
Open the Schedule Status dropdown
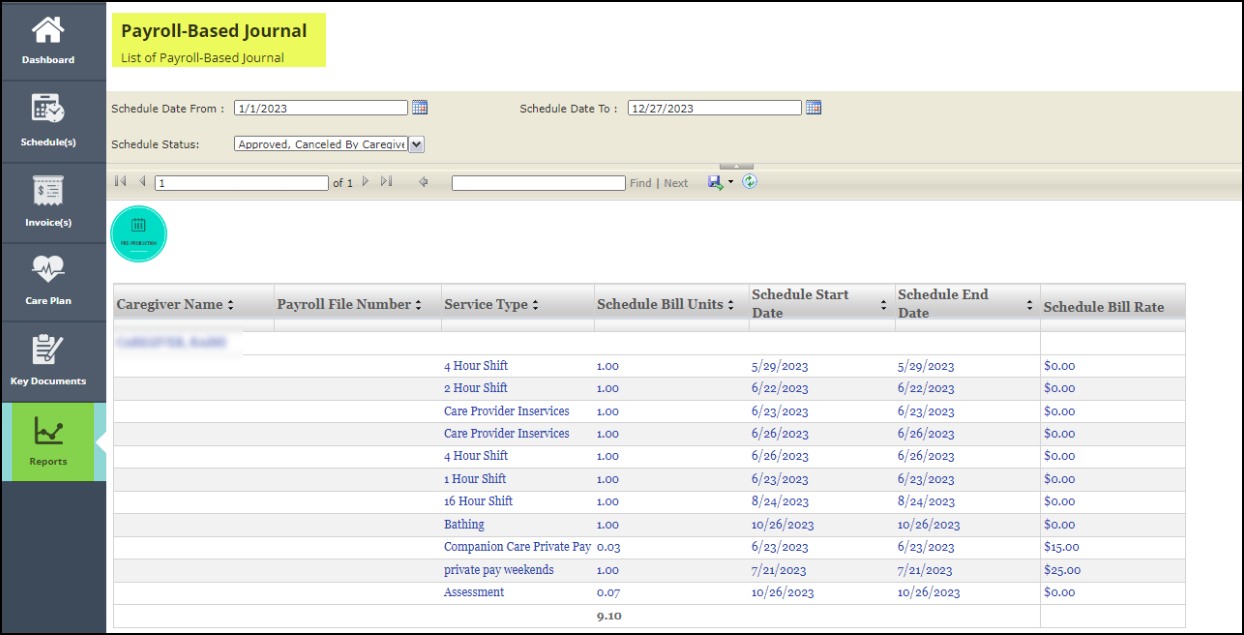(416, 144)
